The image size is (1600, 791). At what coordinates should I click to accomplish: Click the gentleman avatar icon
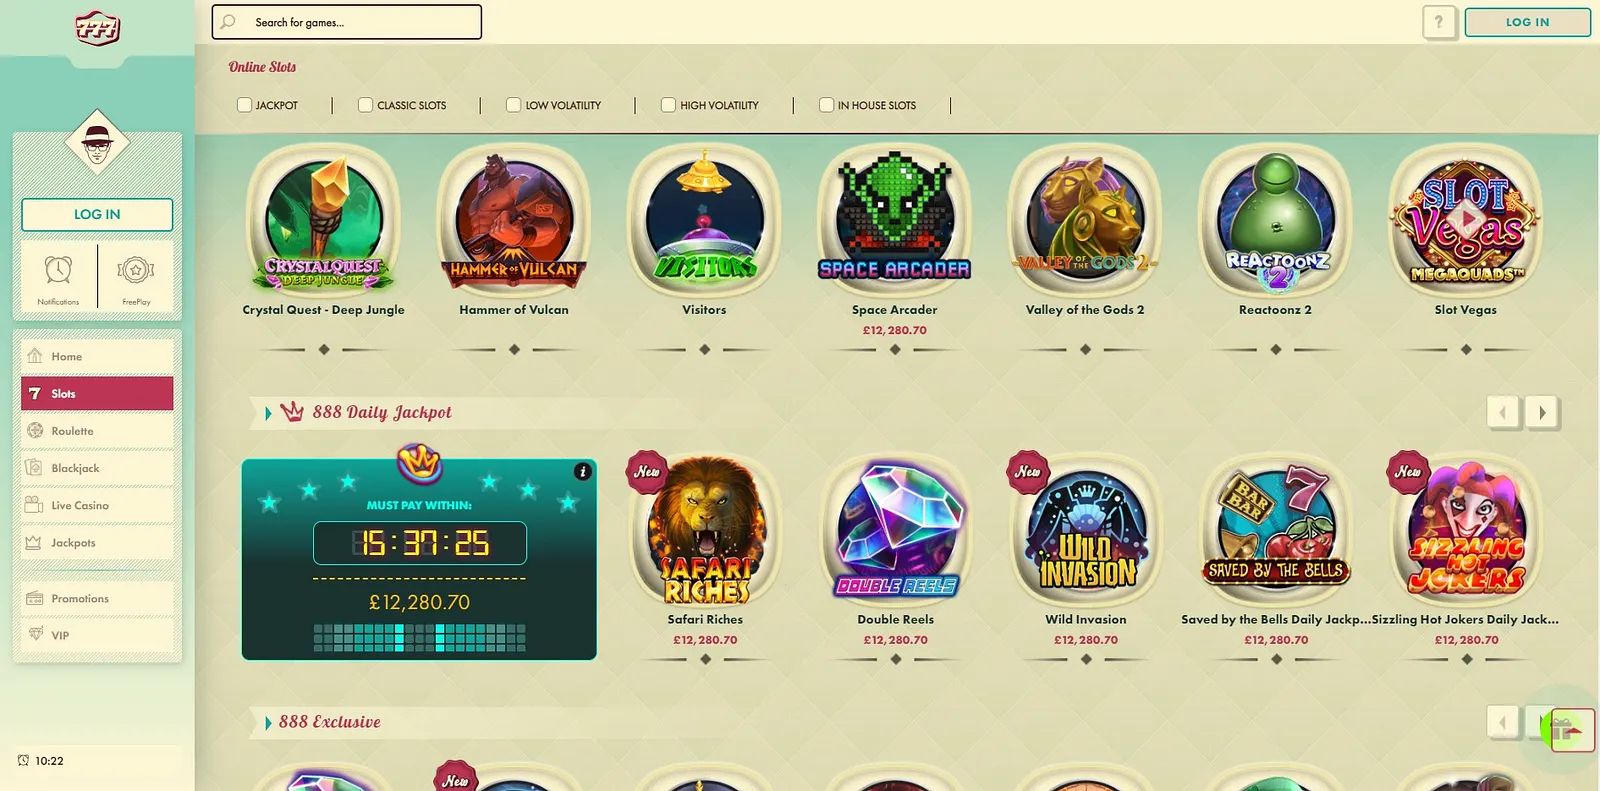97,143
